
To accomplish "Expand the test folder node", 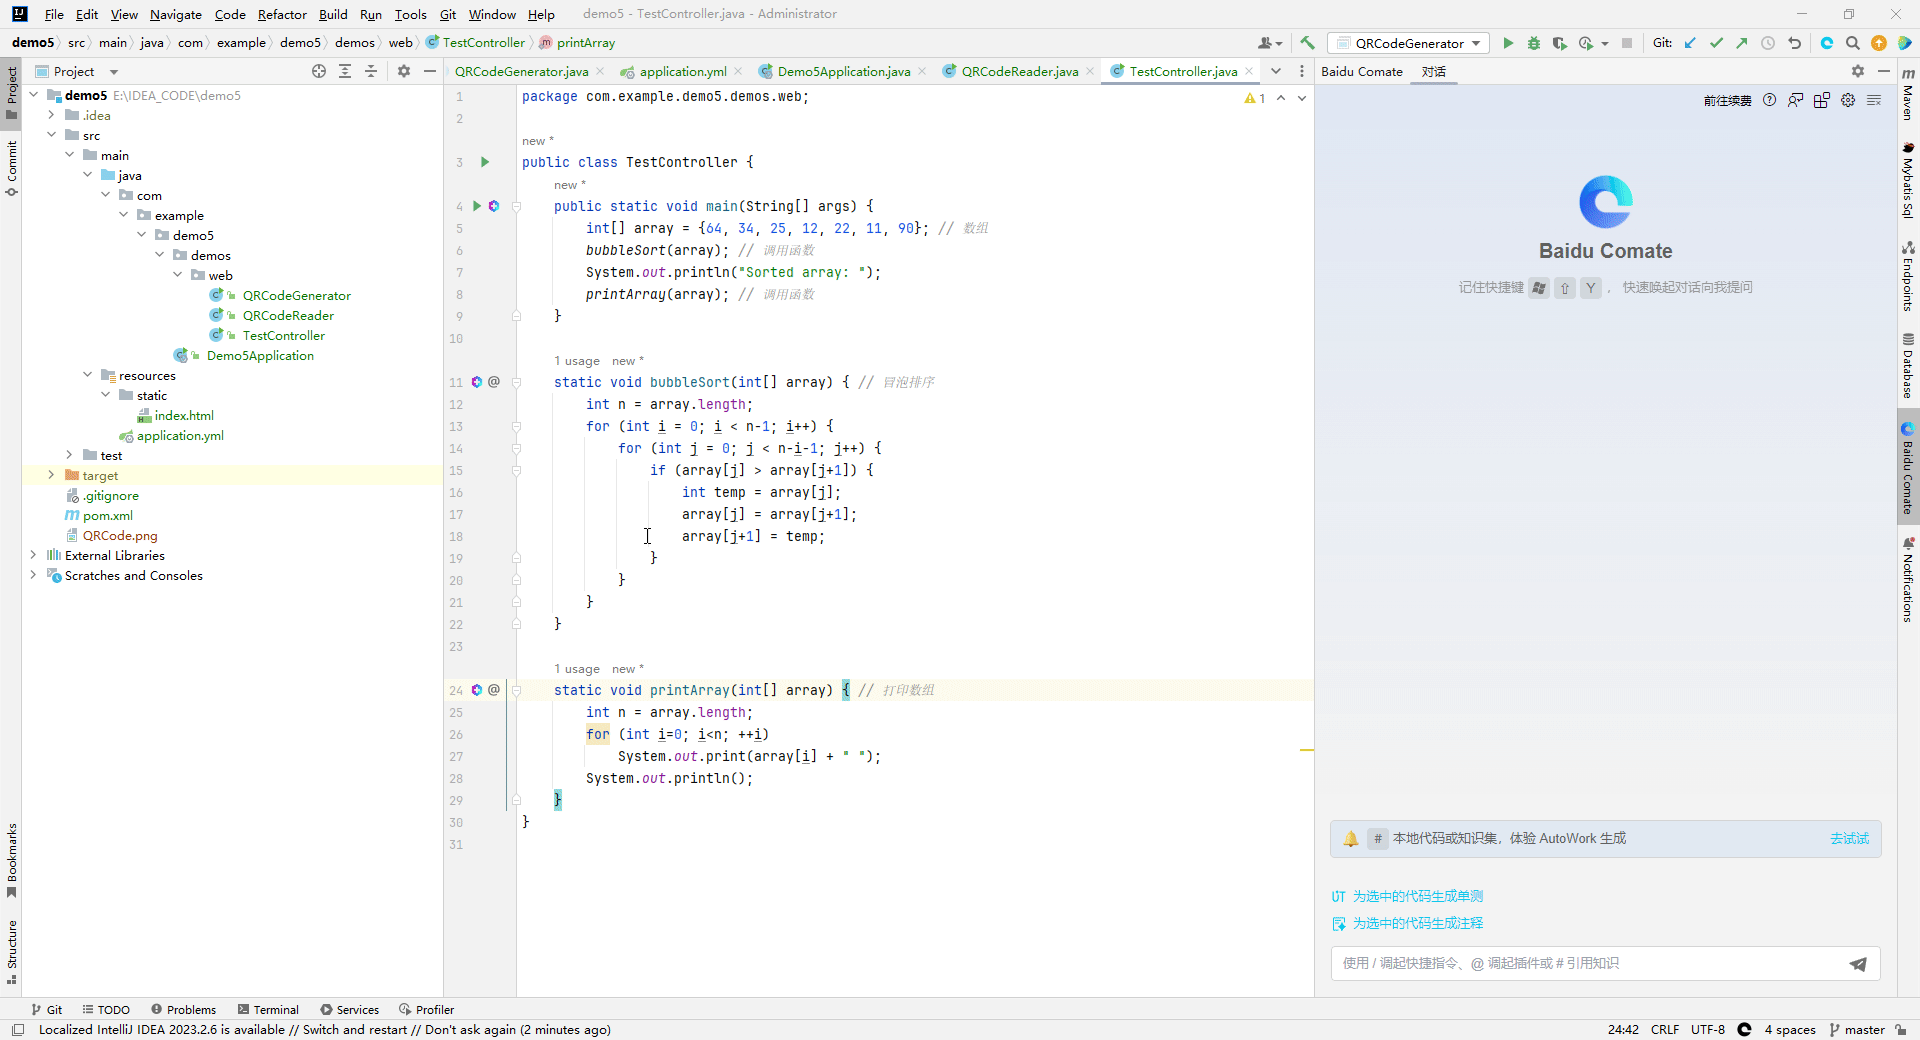I will pyautogui.click(x=69, y=455).
